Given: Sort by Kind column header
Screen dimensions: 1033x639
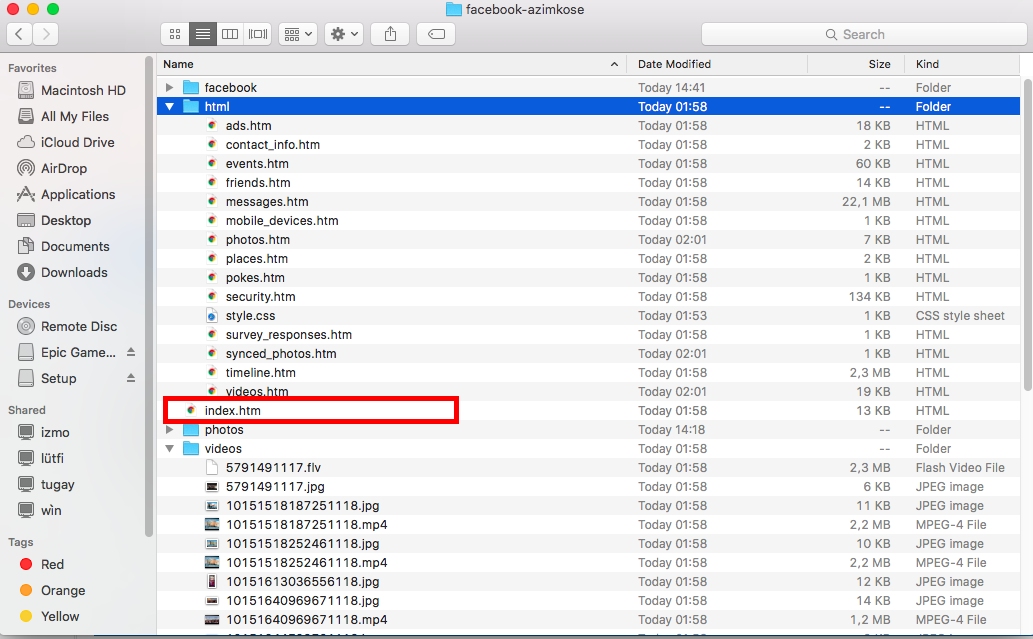Looking at the screenshot, I should click(x=961, y=64).
